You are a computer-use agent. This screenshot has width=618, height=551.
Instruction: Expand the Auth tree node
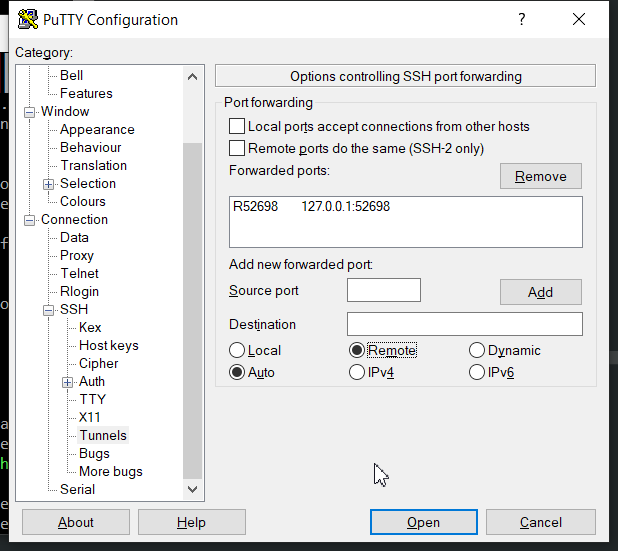point(67,382)
